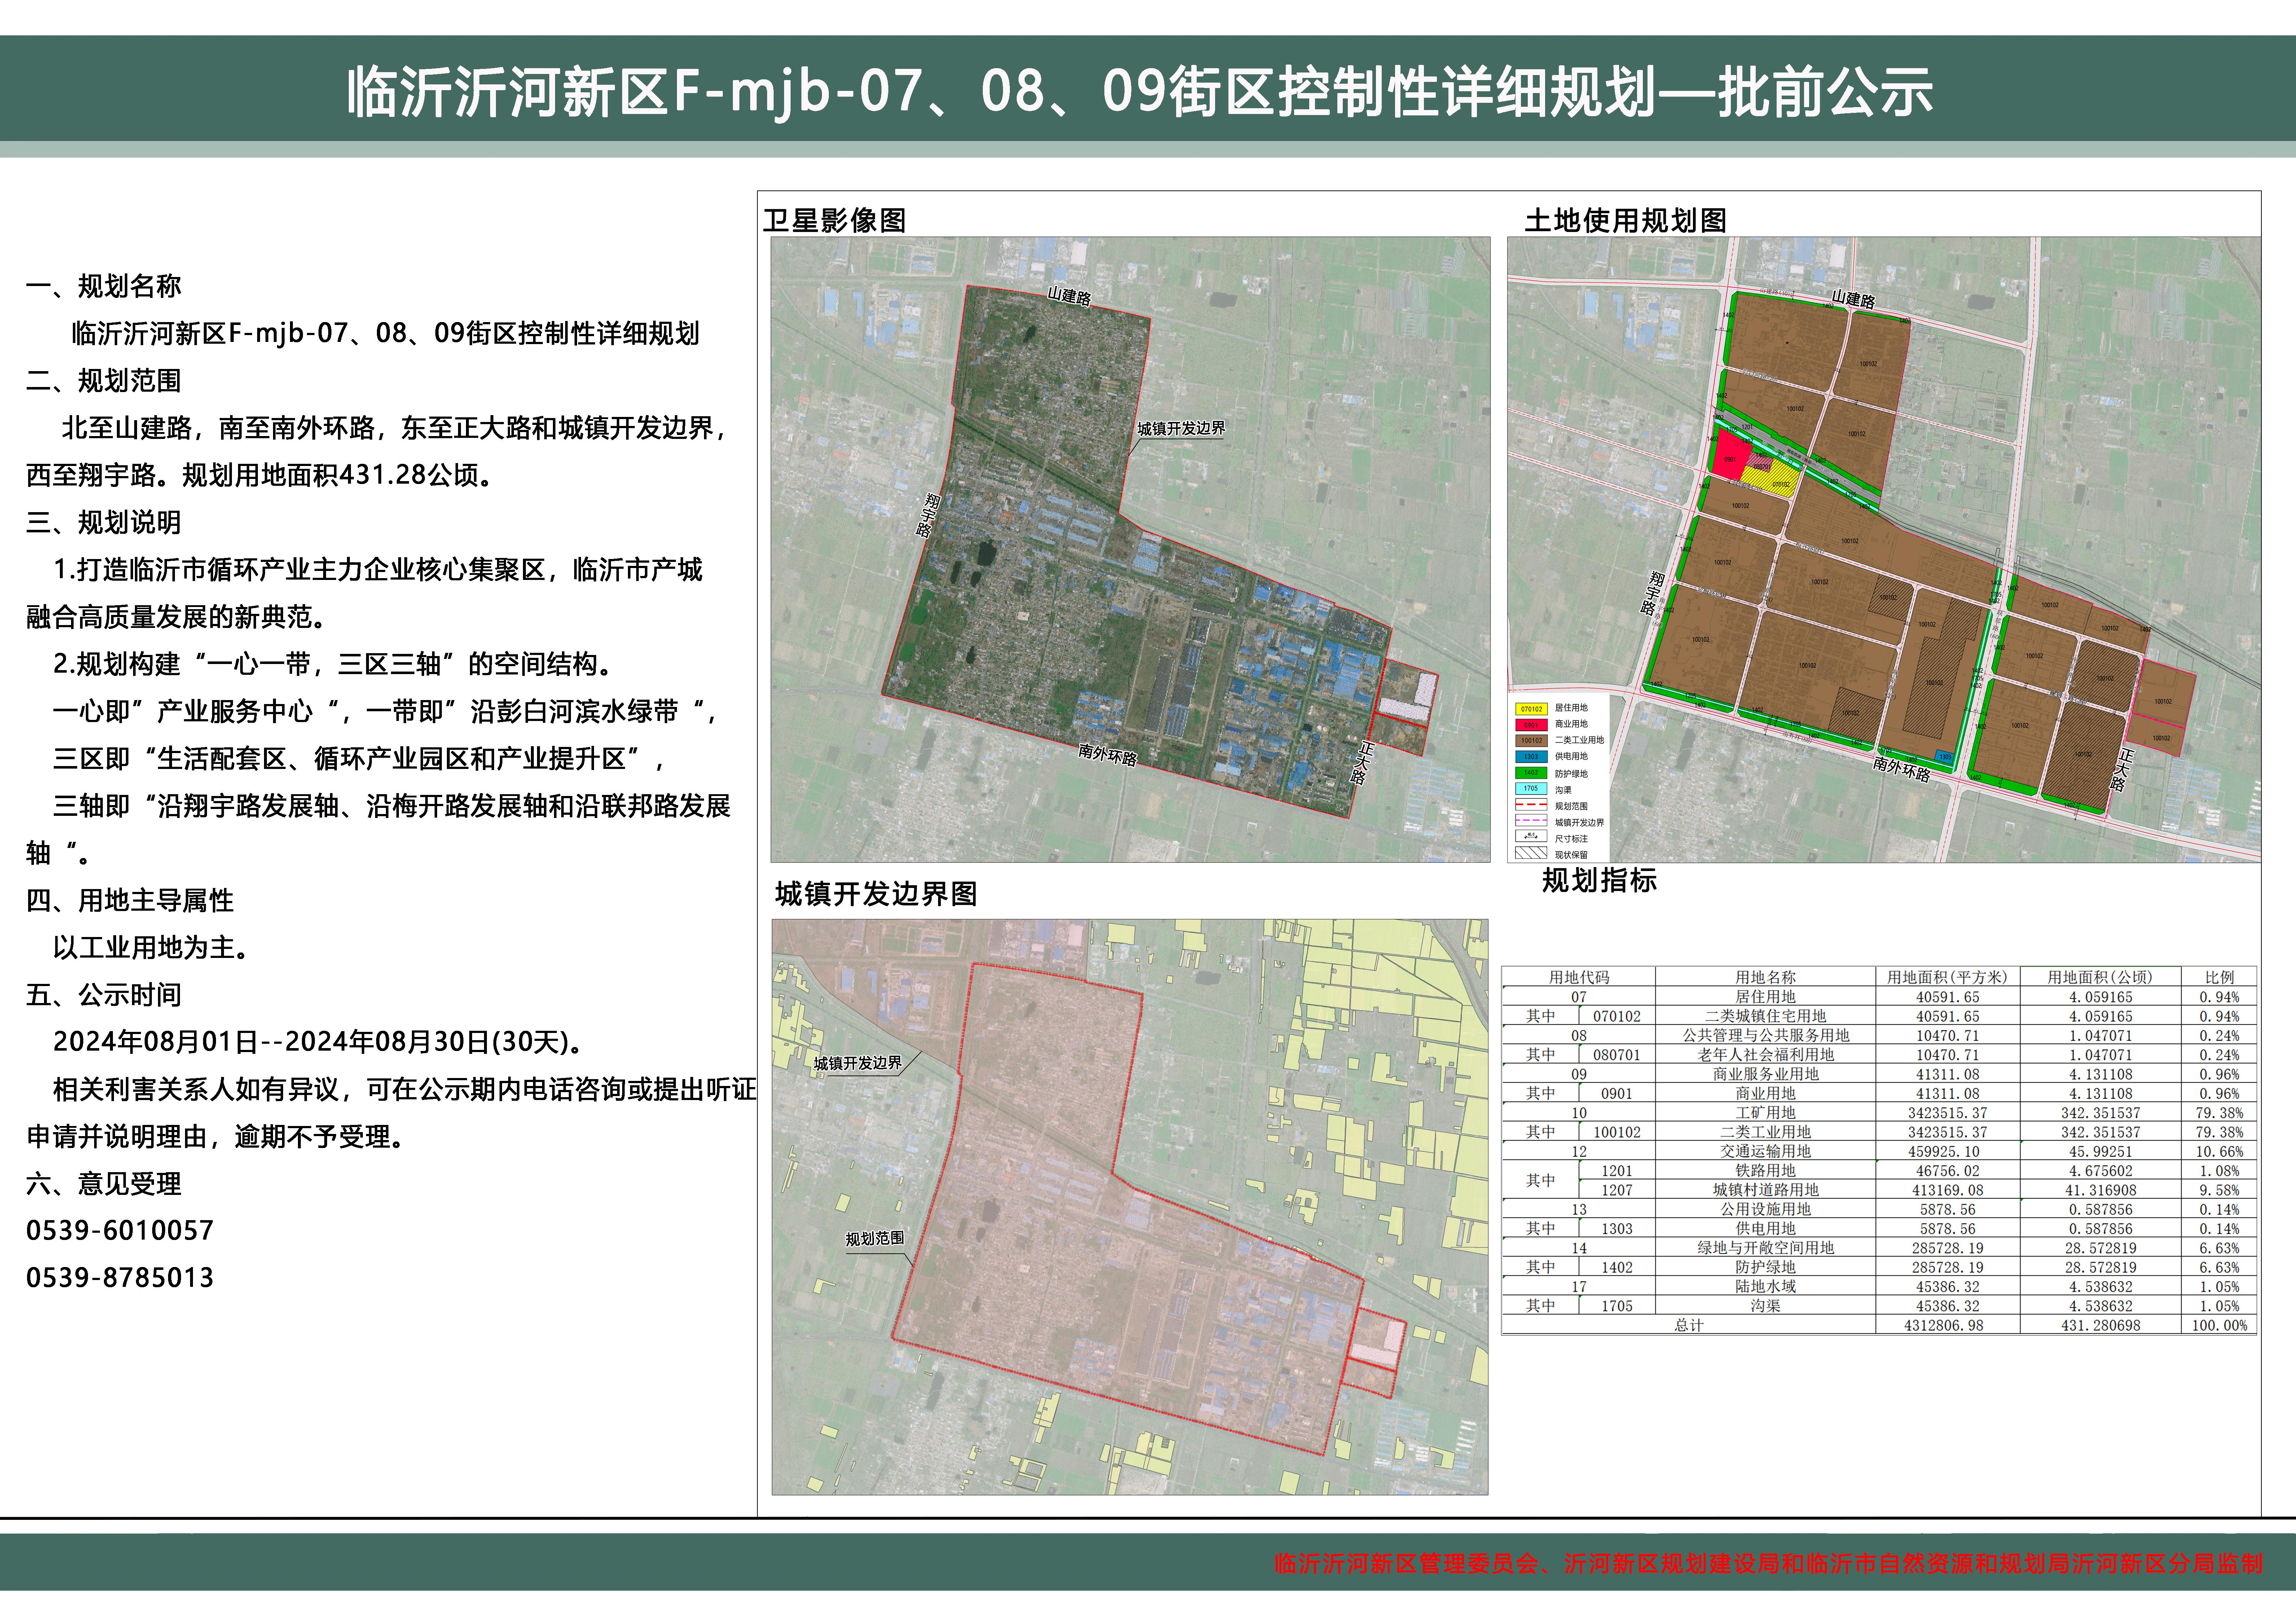The image size is (2296, 1623).
Task: Click the 交通运输用地 table cell
Action: (1765, 1151)
